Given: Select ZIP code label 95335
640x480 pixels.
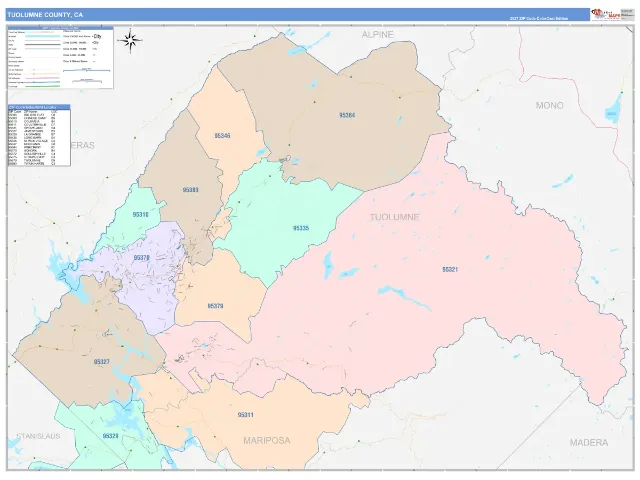Looking at the screenshot, I should coord(301,228).
